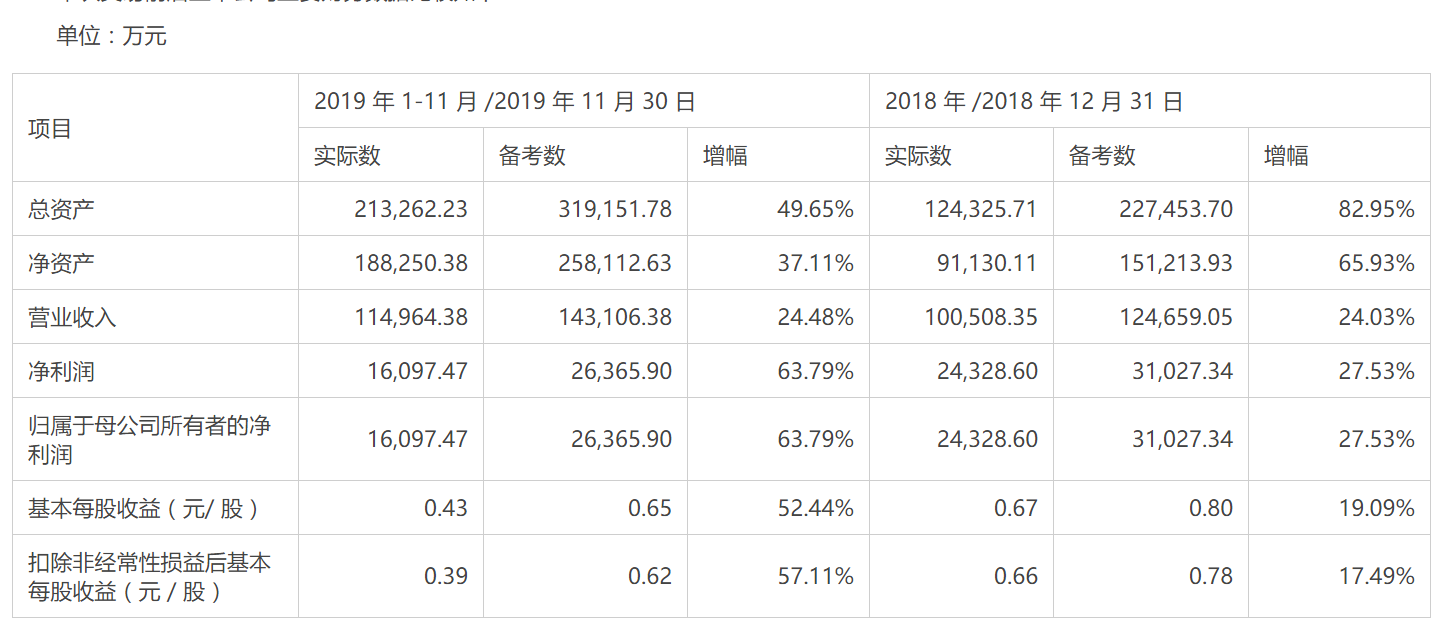Select the 82.95% growth cell
Image resolution: width=1444 pixels, height=633 pixels.
1376,209
